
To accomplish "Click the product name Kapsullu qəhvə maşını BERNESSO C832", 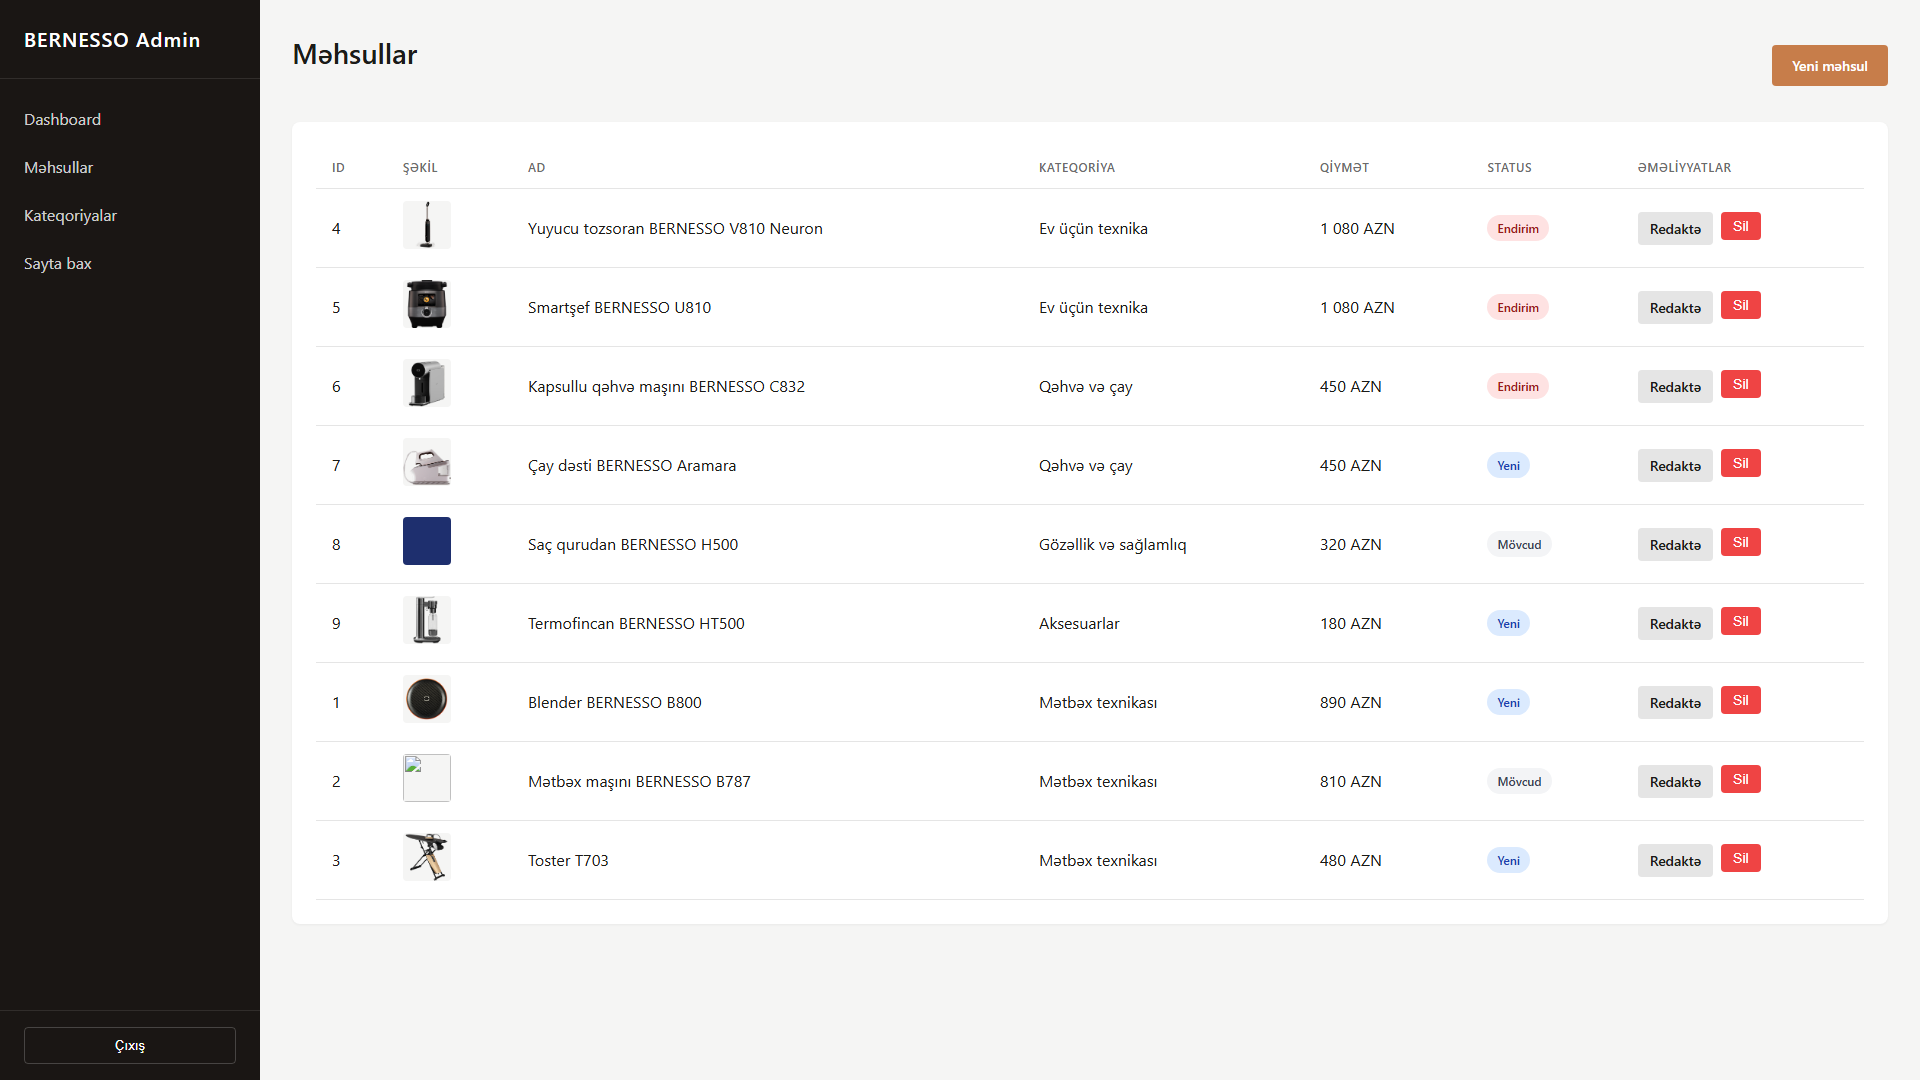I will (666, 386).
